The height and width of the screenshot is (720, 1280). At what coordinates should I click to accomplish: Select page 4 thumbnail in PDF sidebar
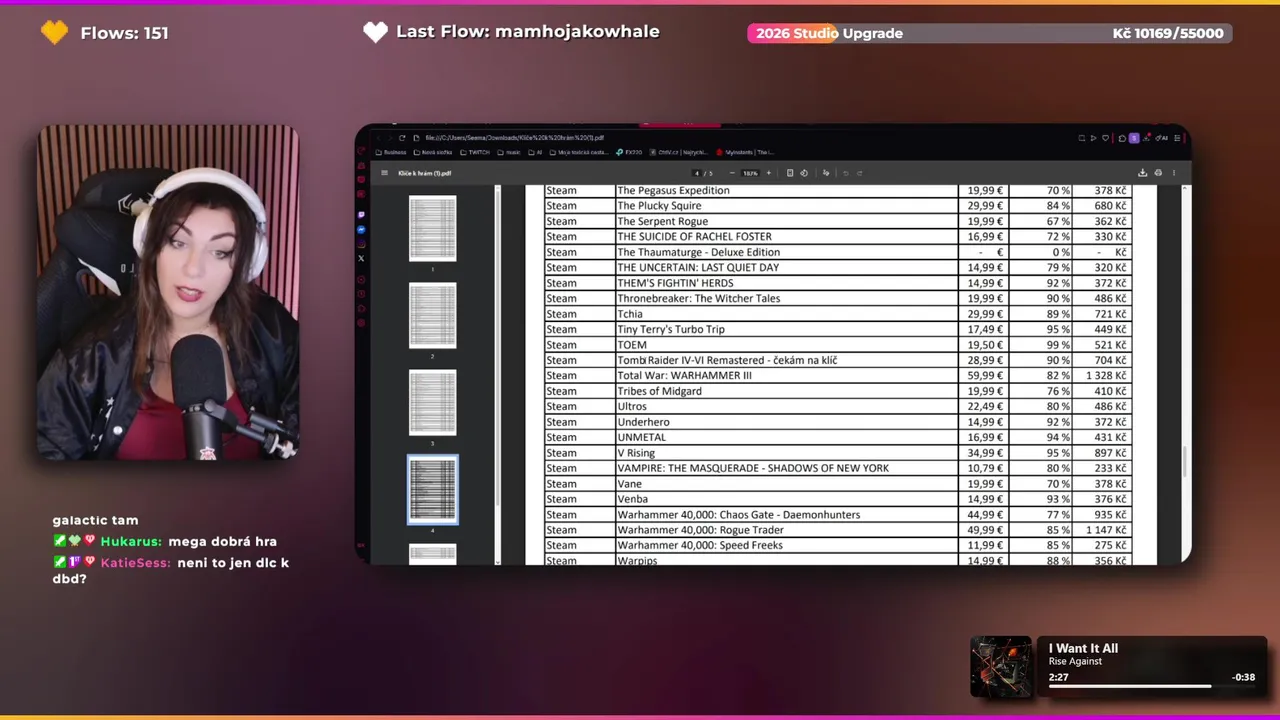[x=433, y=489]
